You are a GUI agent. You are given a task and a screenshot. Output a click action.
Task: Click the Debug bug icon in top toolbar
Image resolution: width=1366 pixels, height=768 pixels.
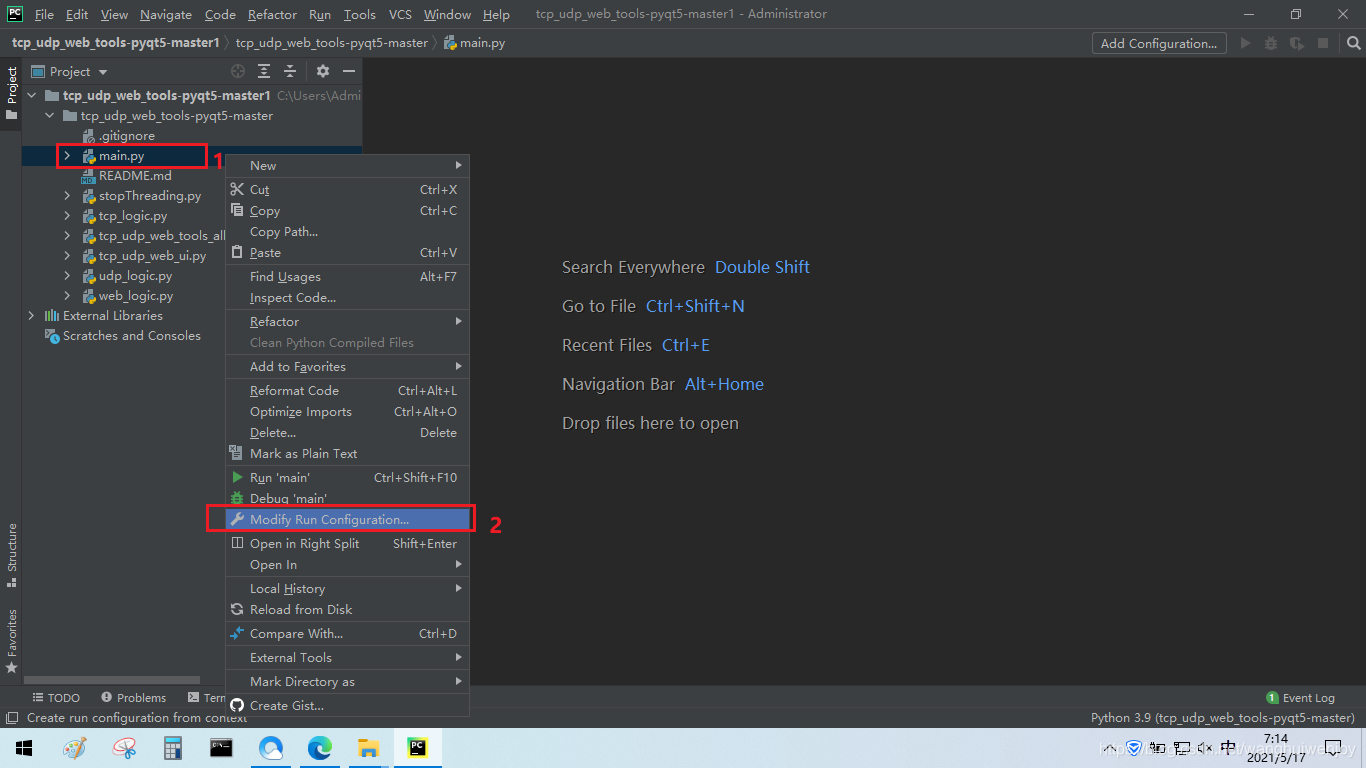1271,43
